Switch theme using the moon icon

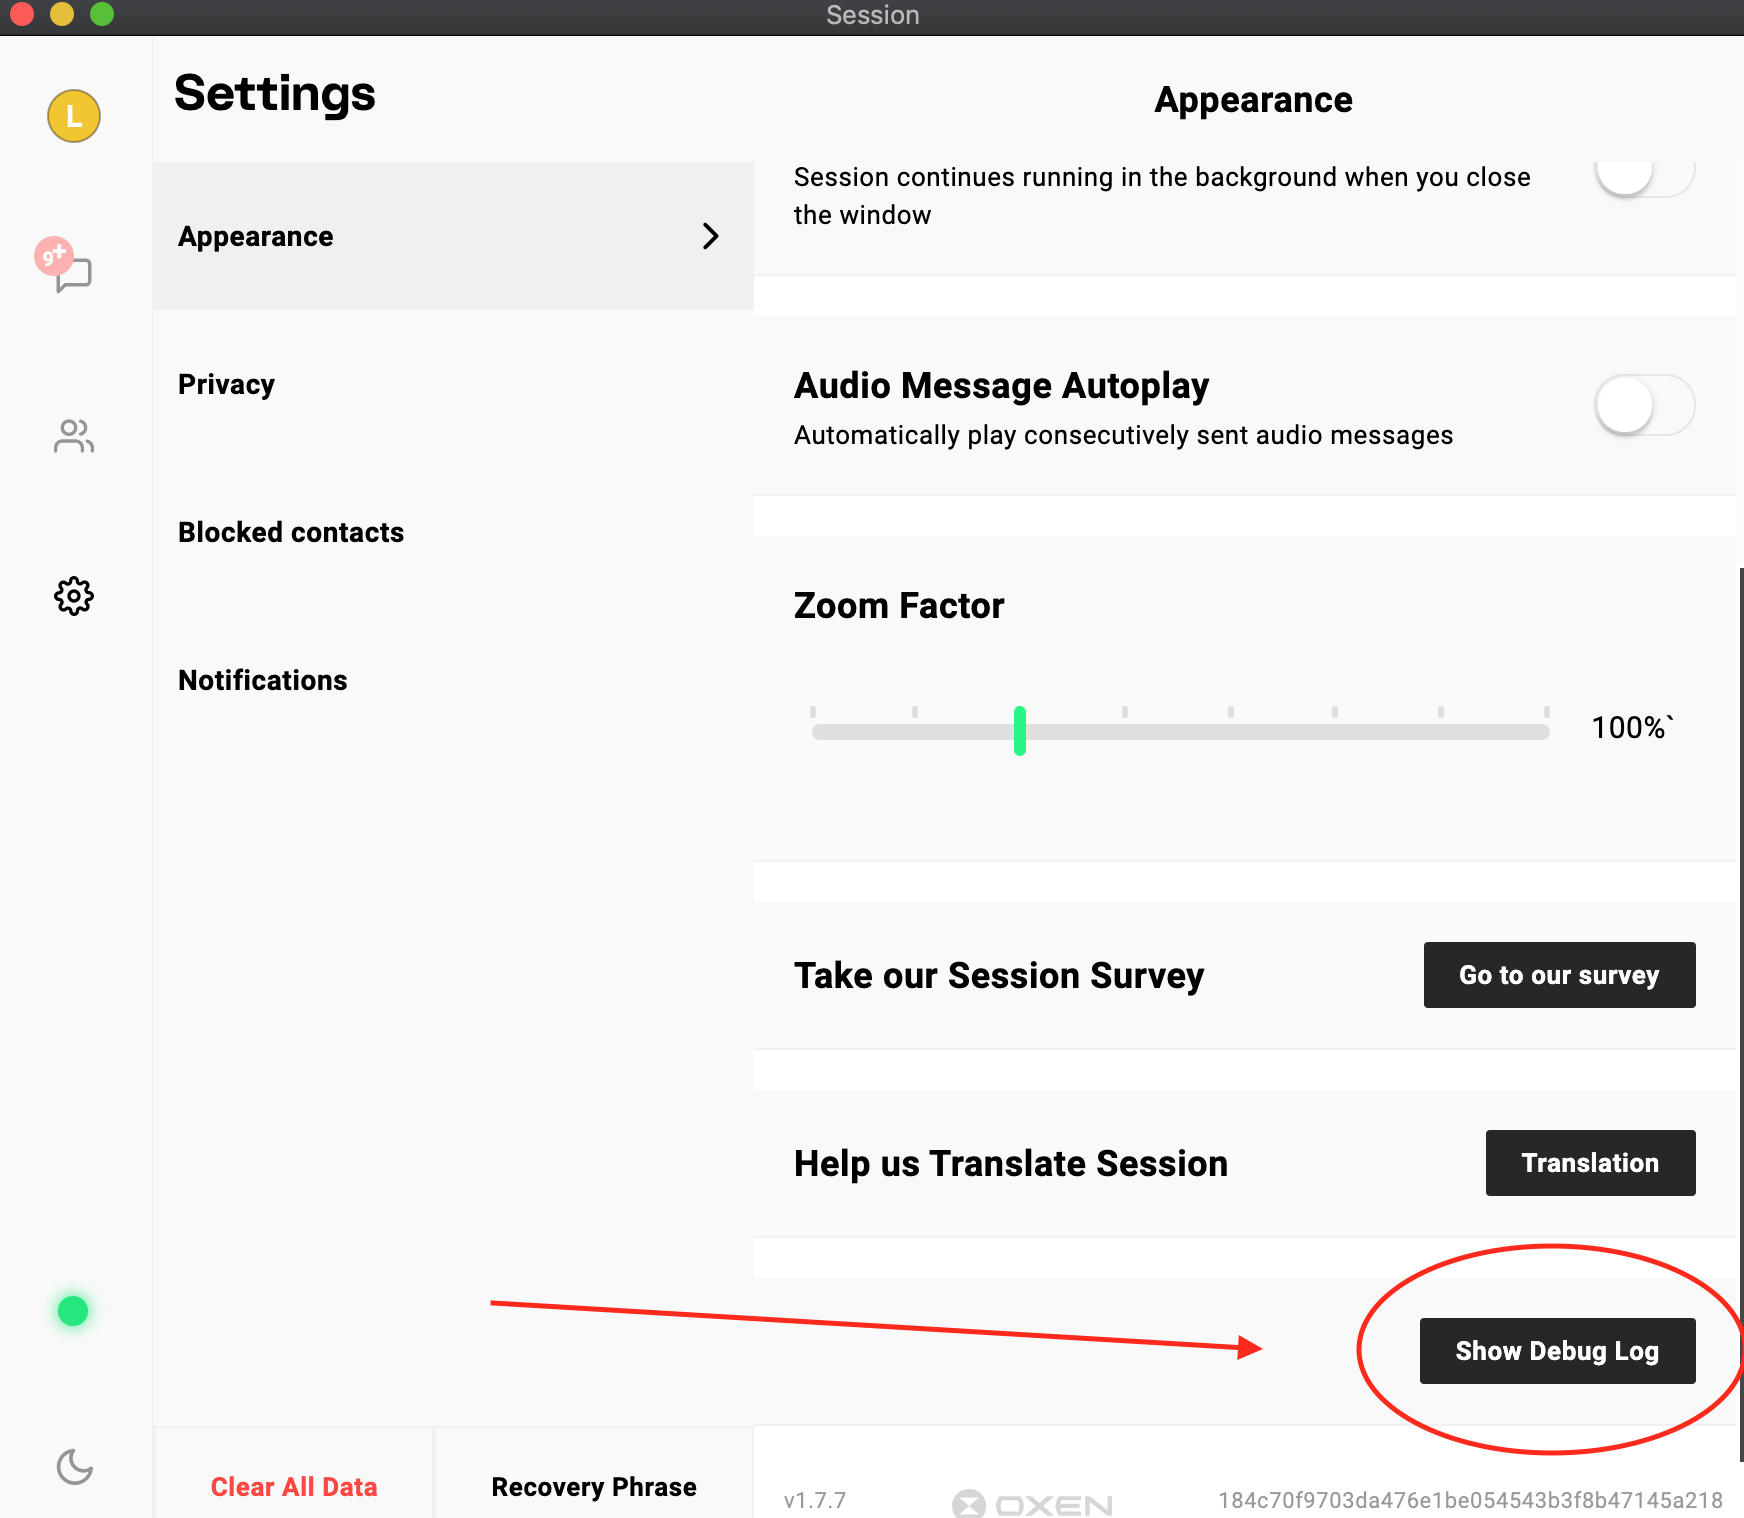(x=74, y=1467)
